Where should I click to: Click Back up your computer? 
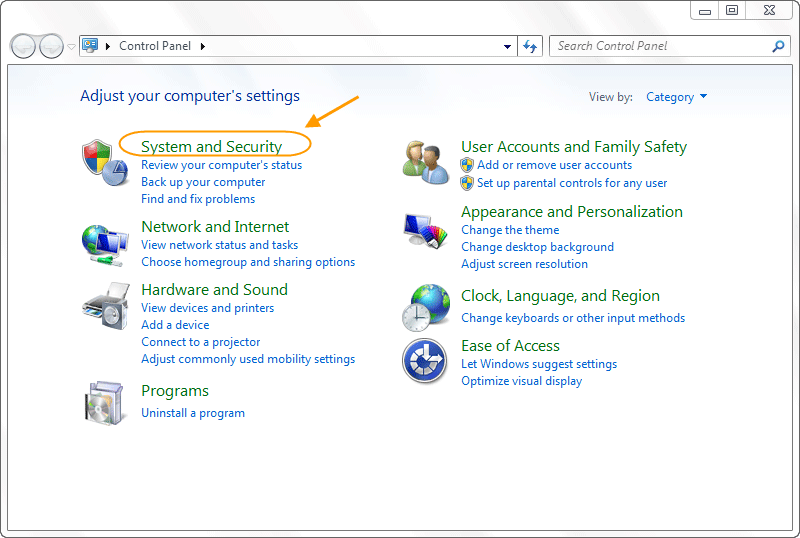[x=203, y=182]
